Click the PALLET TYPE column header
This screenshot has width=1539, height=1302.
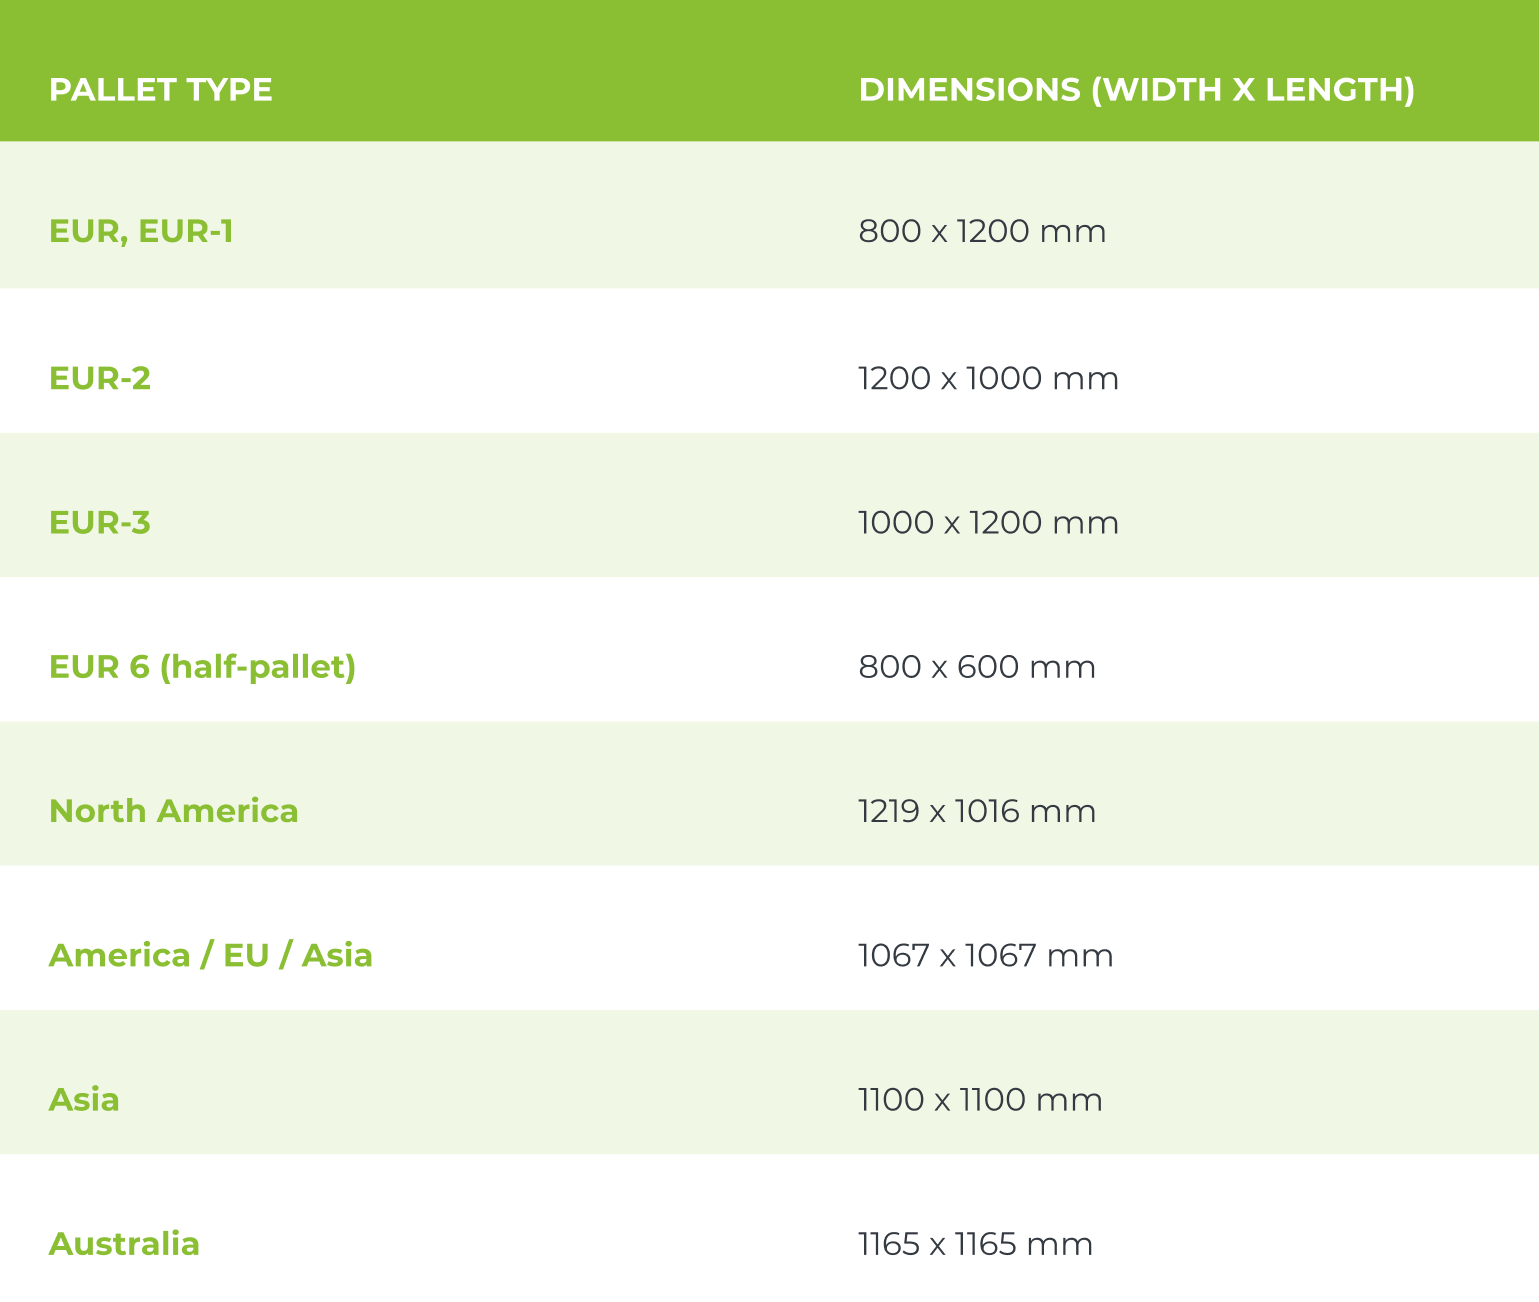pos(160,90)
